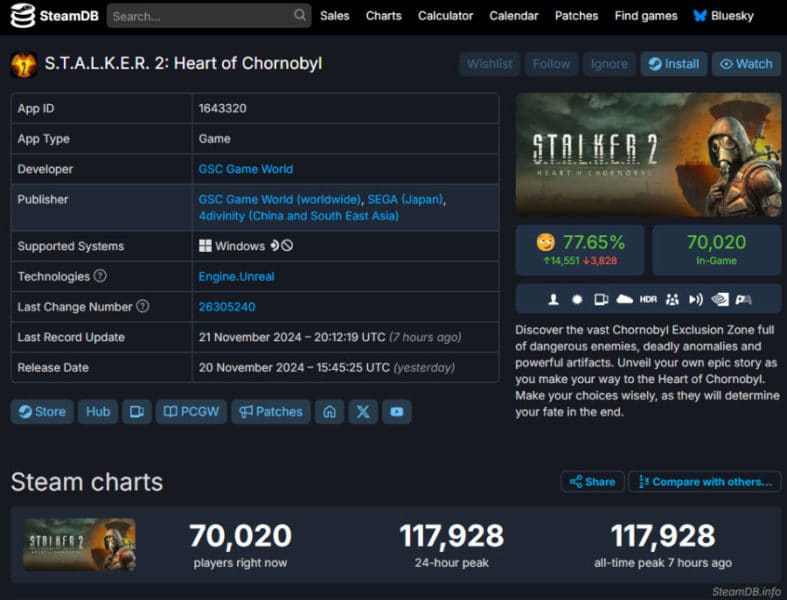The image size is (787, 600).
Task: Click the Remote Play streaming icon
Action: 696,300
